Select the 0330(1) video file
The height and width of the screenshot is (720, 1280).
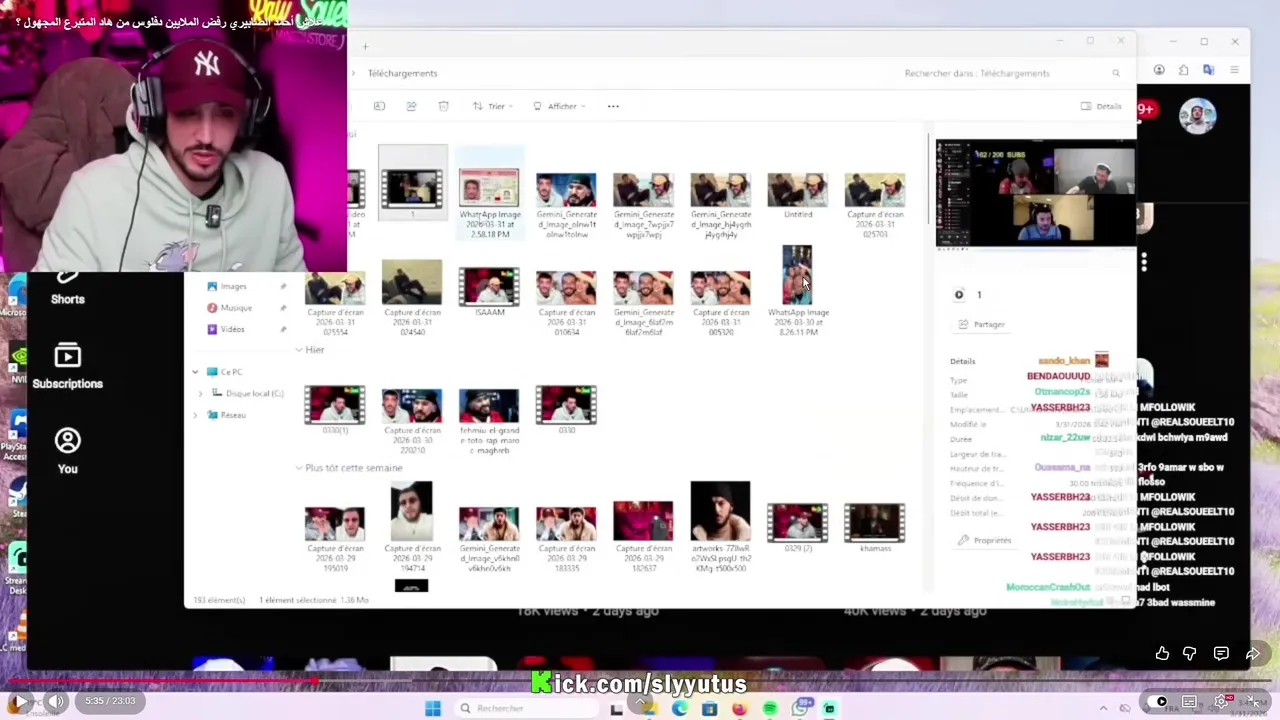pos(335,409)
